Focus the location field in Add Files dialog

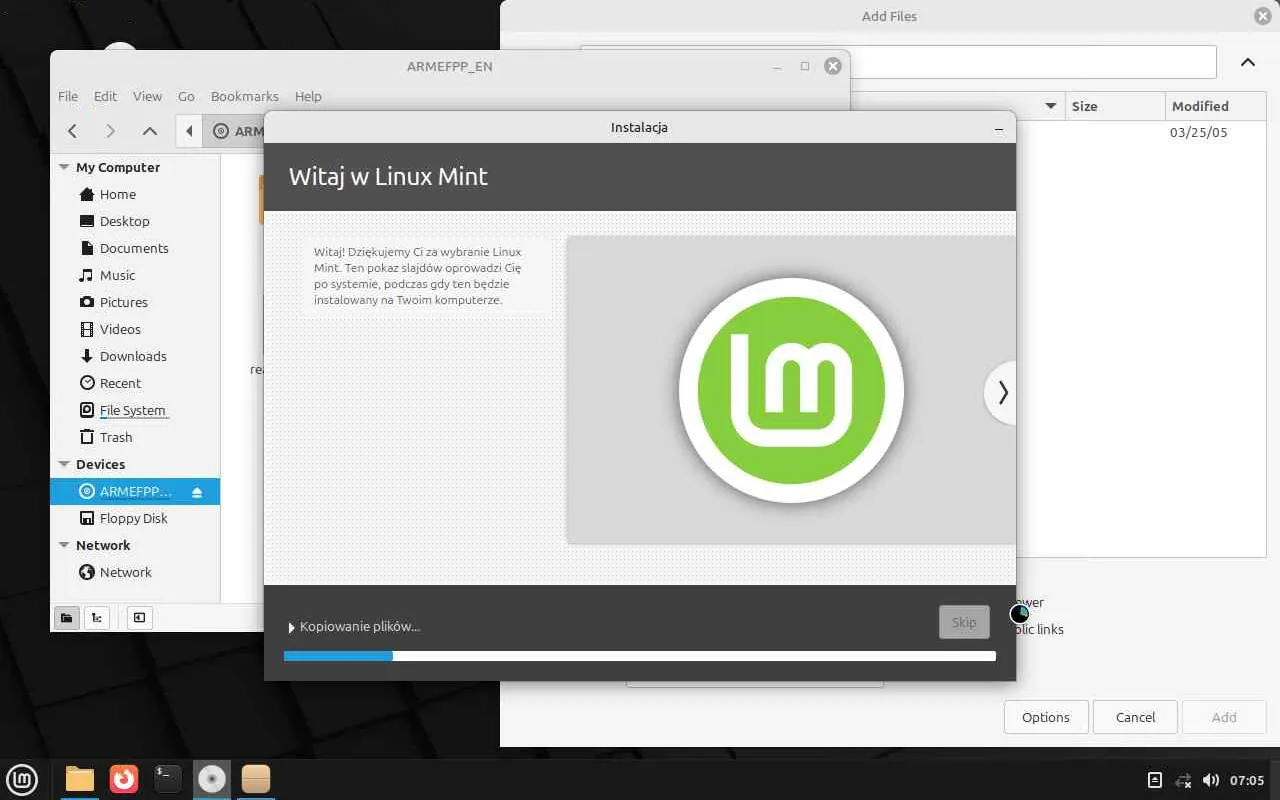[x=1032, y=62]
